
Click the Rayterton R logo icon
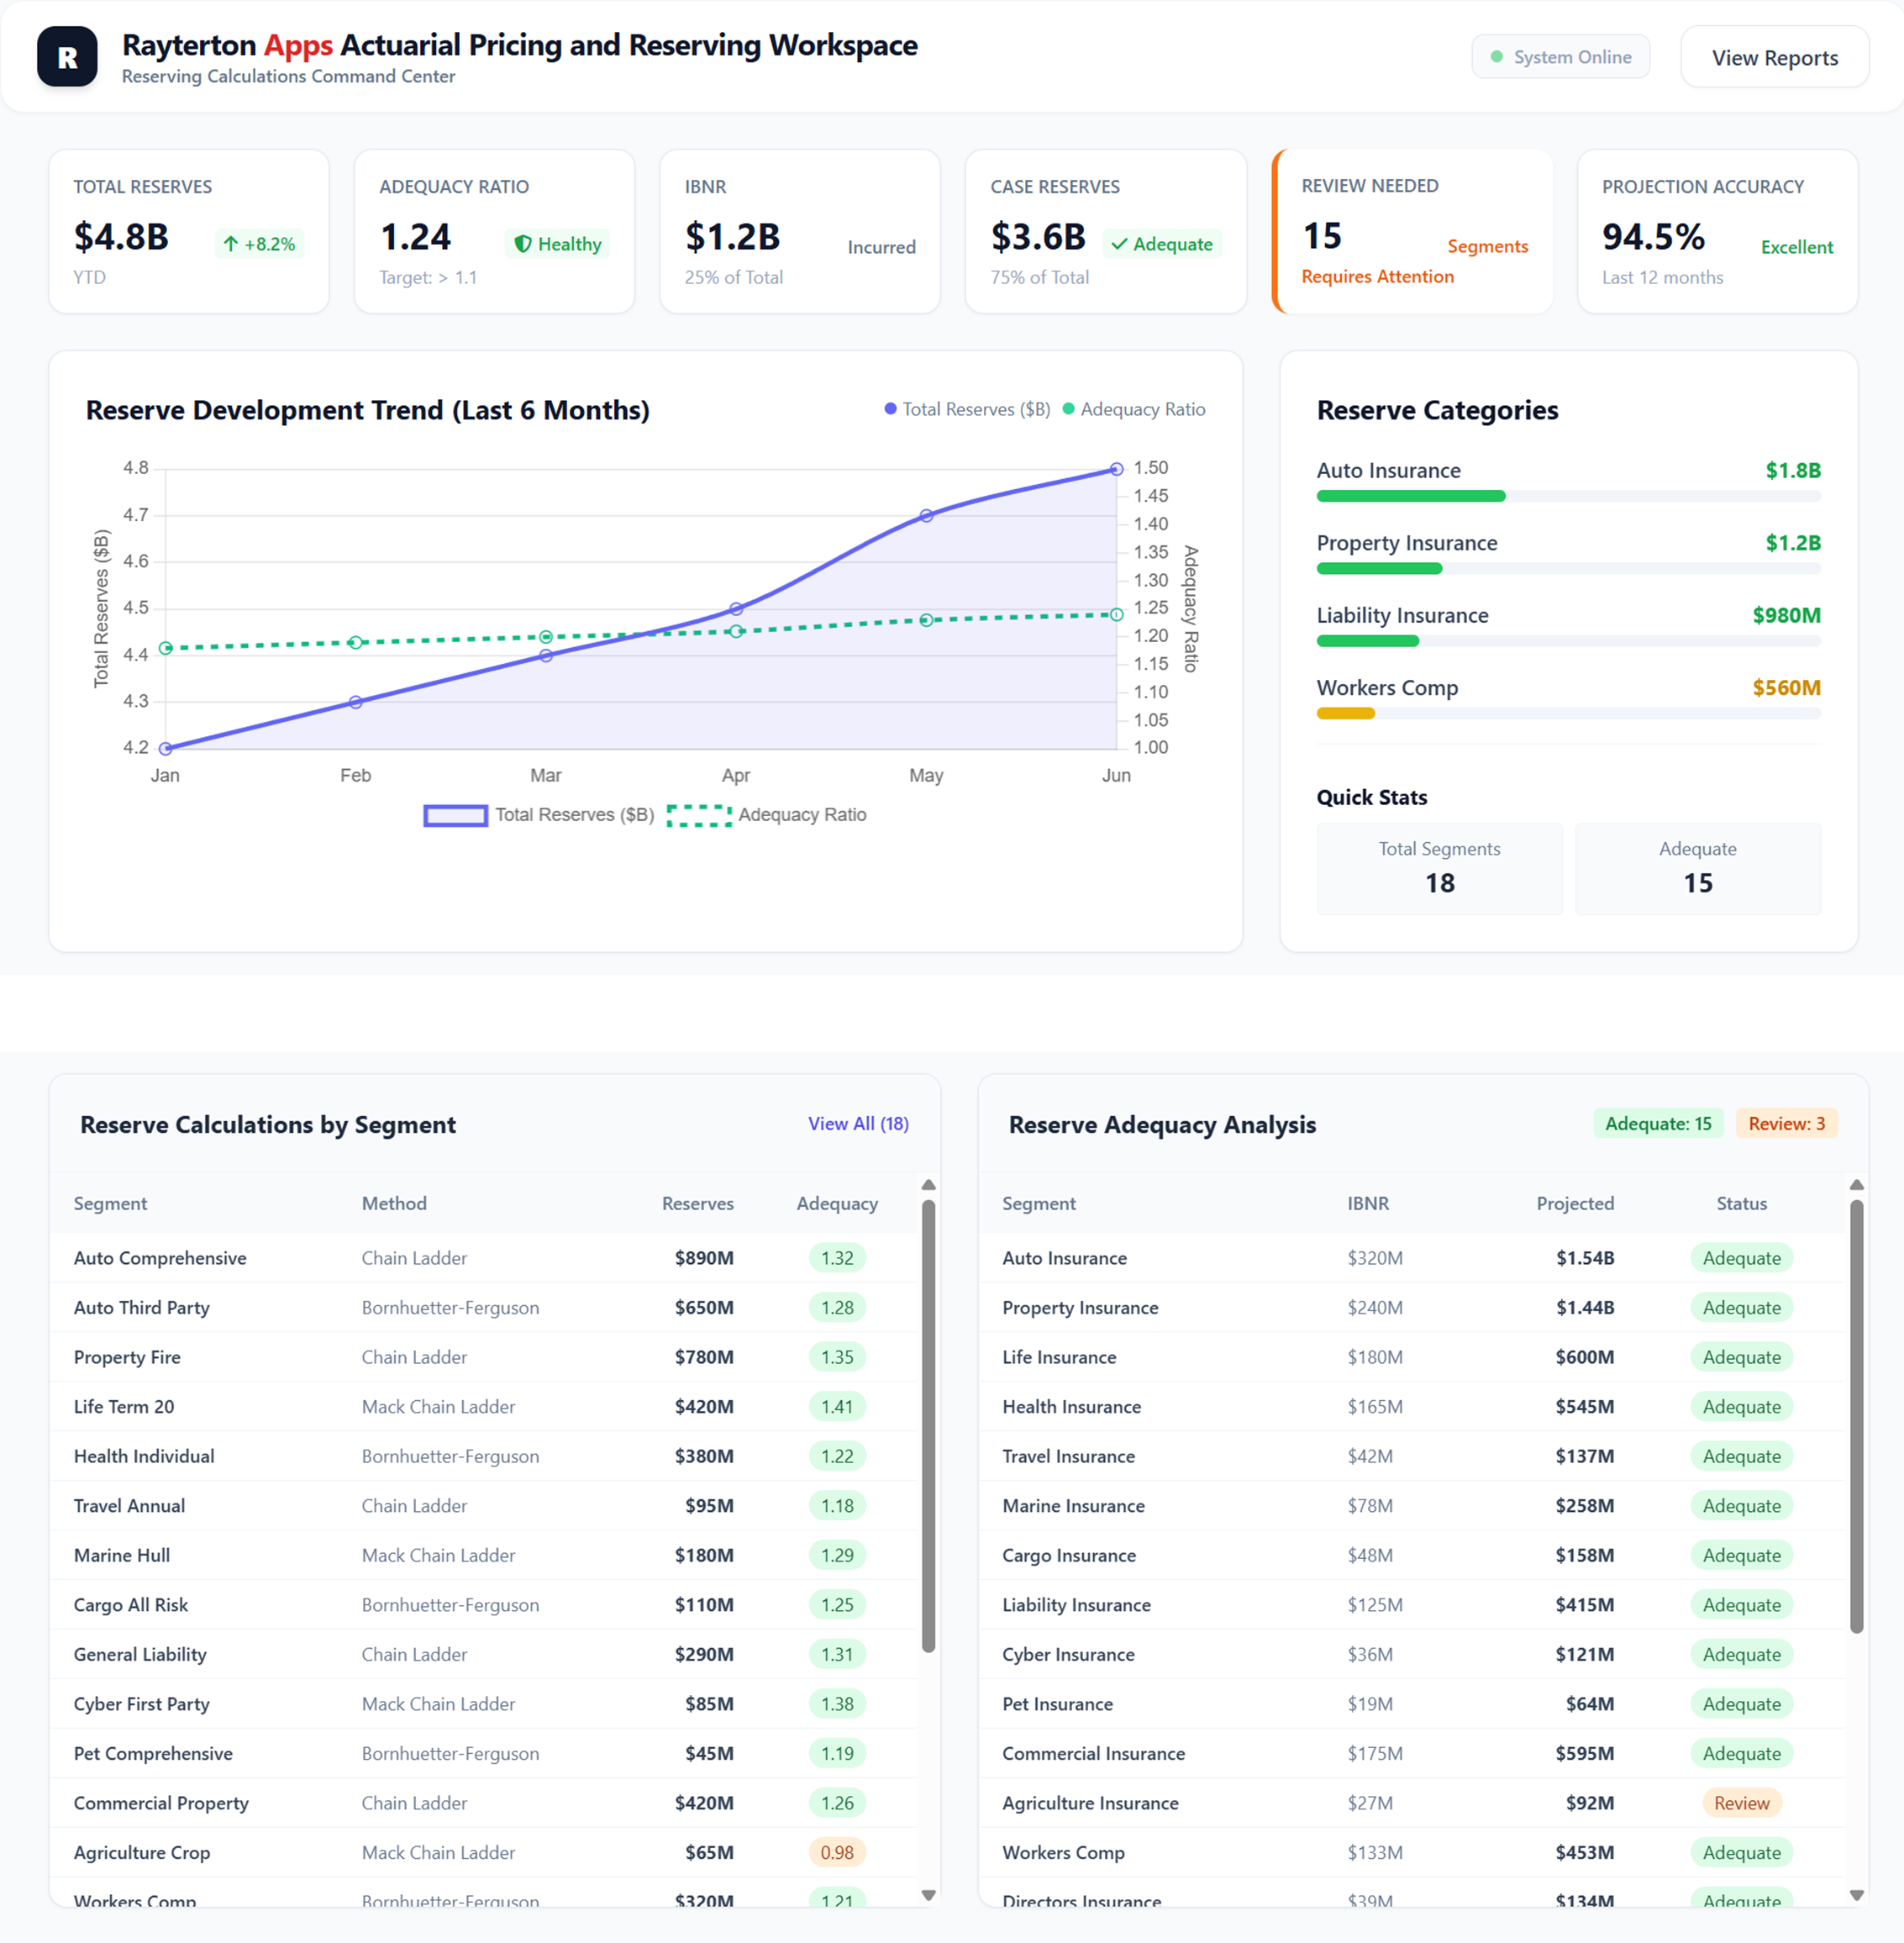point(67,57)
